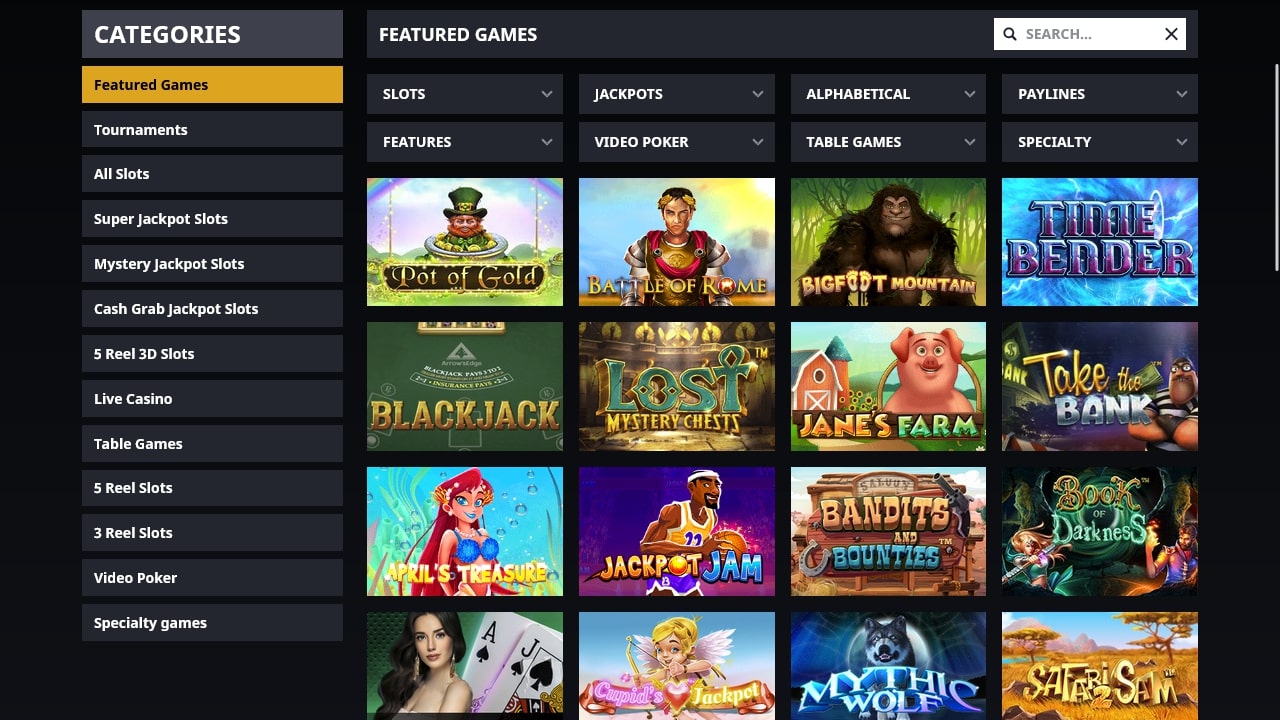Open the Bigfoot Mountain game

(x=888, y=242)
